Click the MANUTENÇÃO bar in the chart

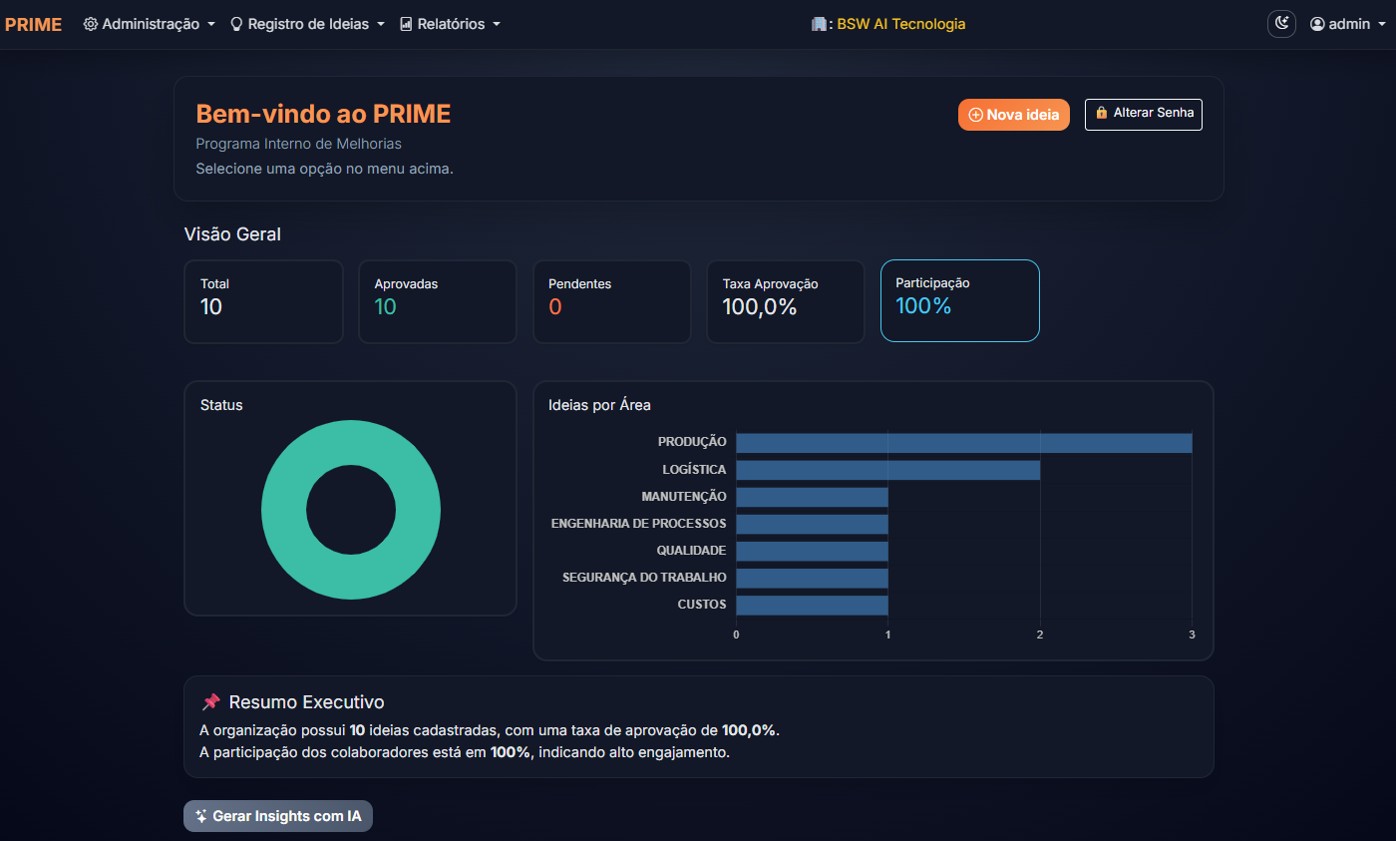click(812, 497)
